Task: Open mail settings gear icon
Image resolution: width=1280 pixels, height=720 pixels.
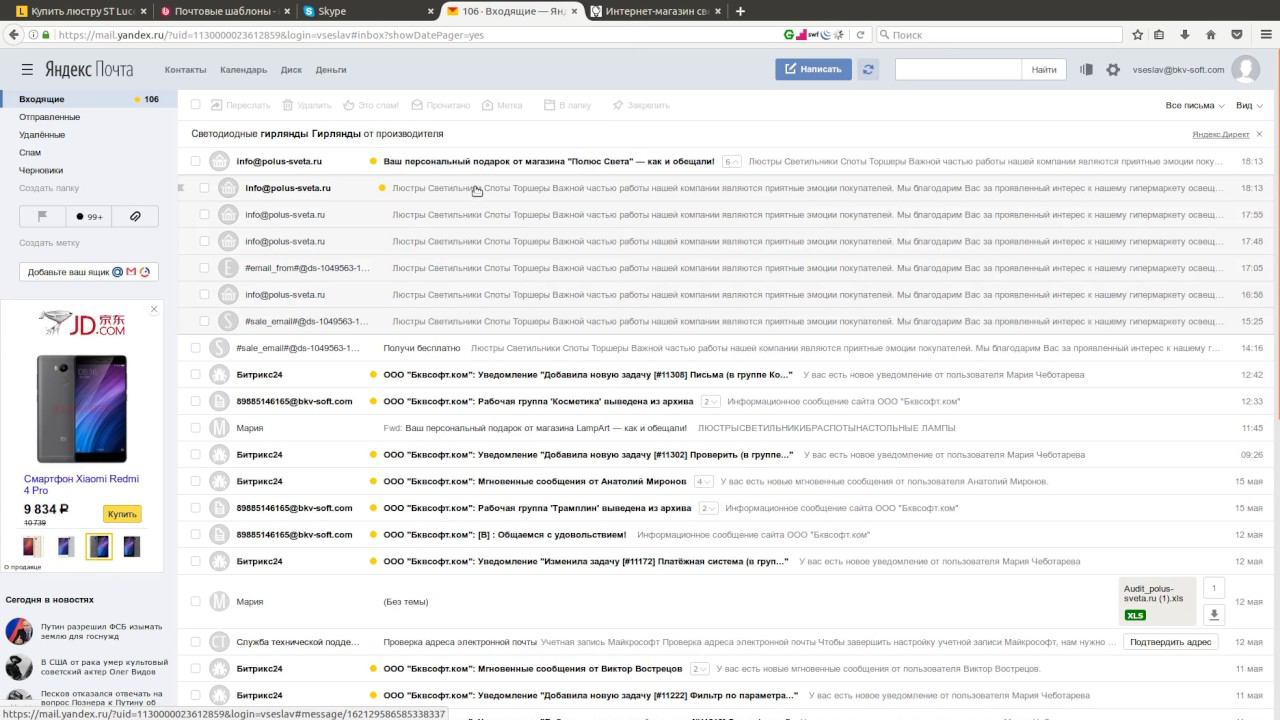Action: tap(1113, 70)
